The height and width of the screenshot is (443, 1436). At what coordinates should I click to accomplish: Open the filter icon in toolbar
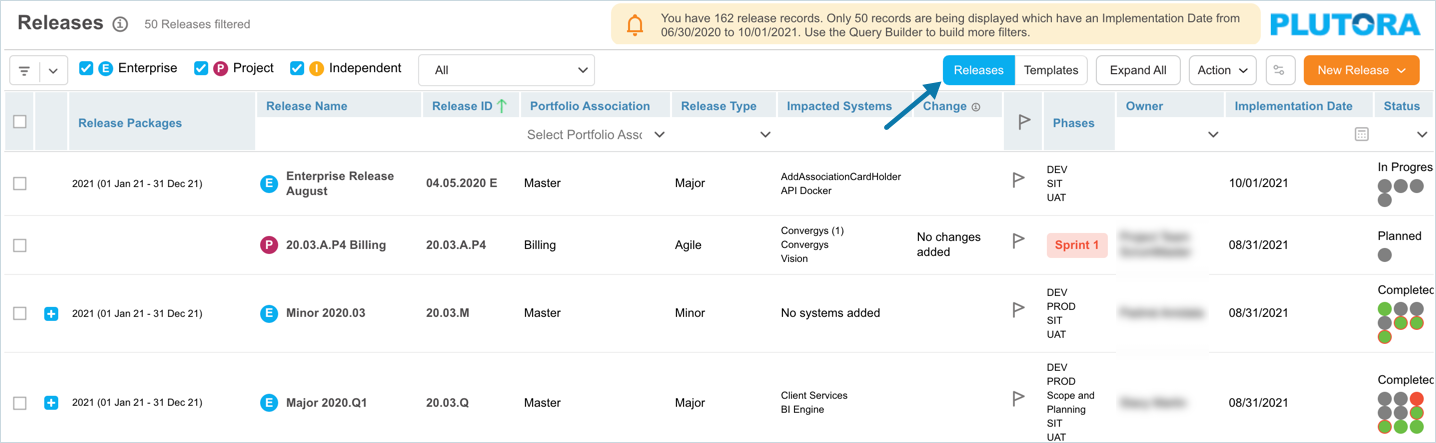pos(25,71)
